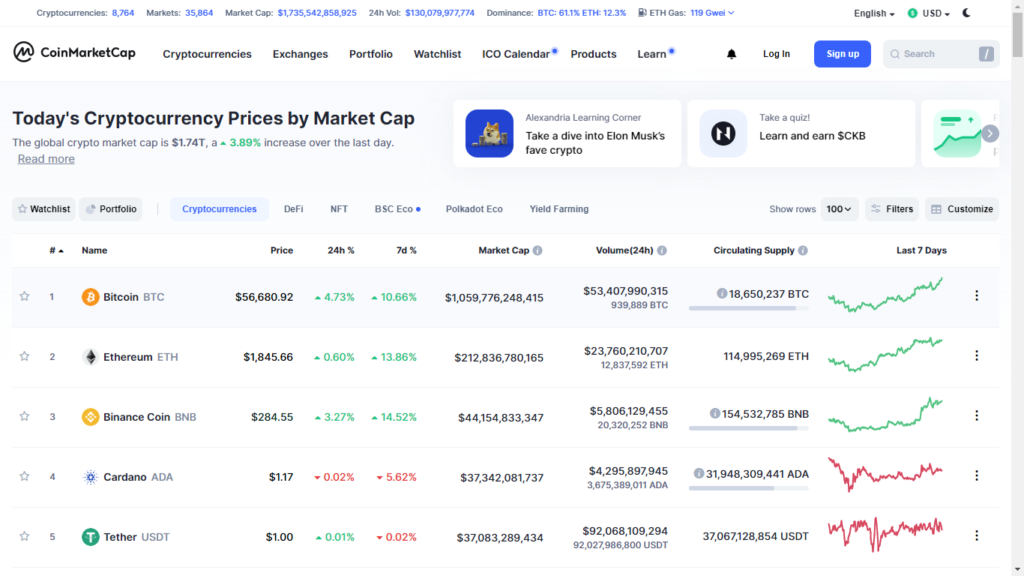Click the CKB quiz icon
This screenshot has width=1024, height=576.
click(723, 134)
